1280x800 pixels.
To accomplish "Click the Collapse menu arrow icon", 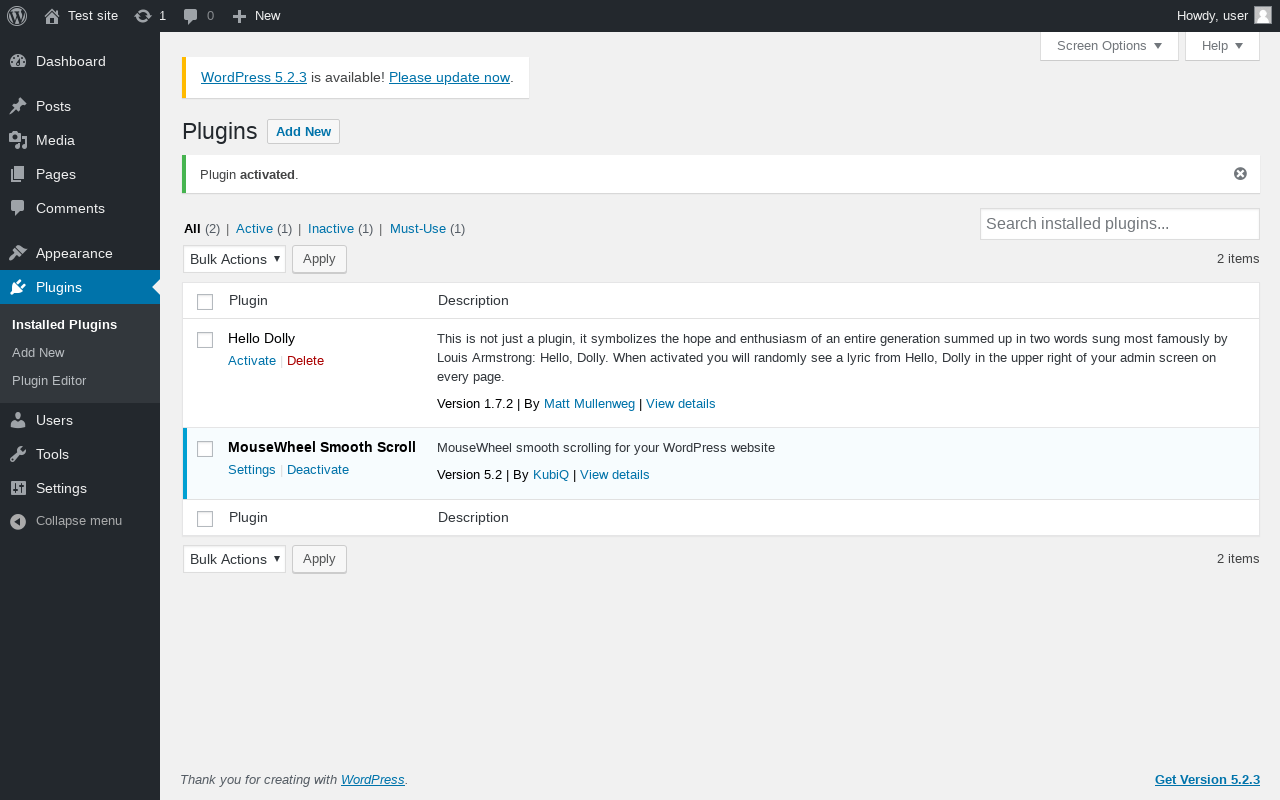I will pyautogui.click(x=18, y=521).
